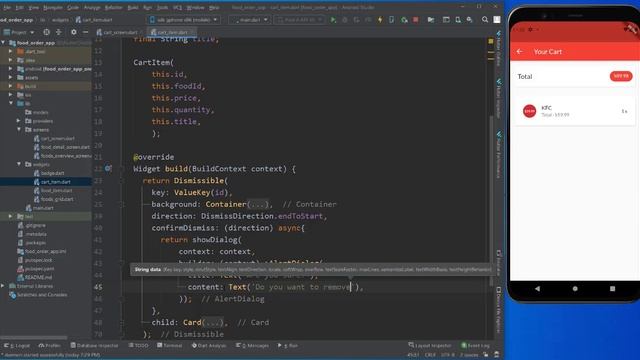Viewport: 640px width, 360px height.
Task: Tap the KFC cart item in emulator
Action: [x=574, y=111]
